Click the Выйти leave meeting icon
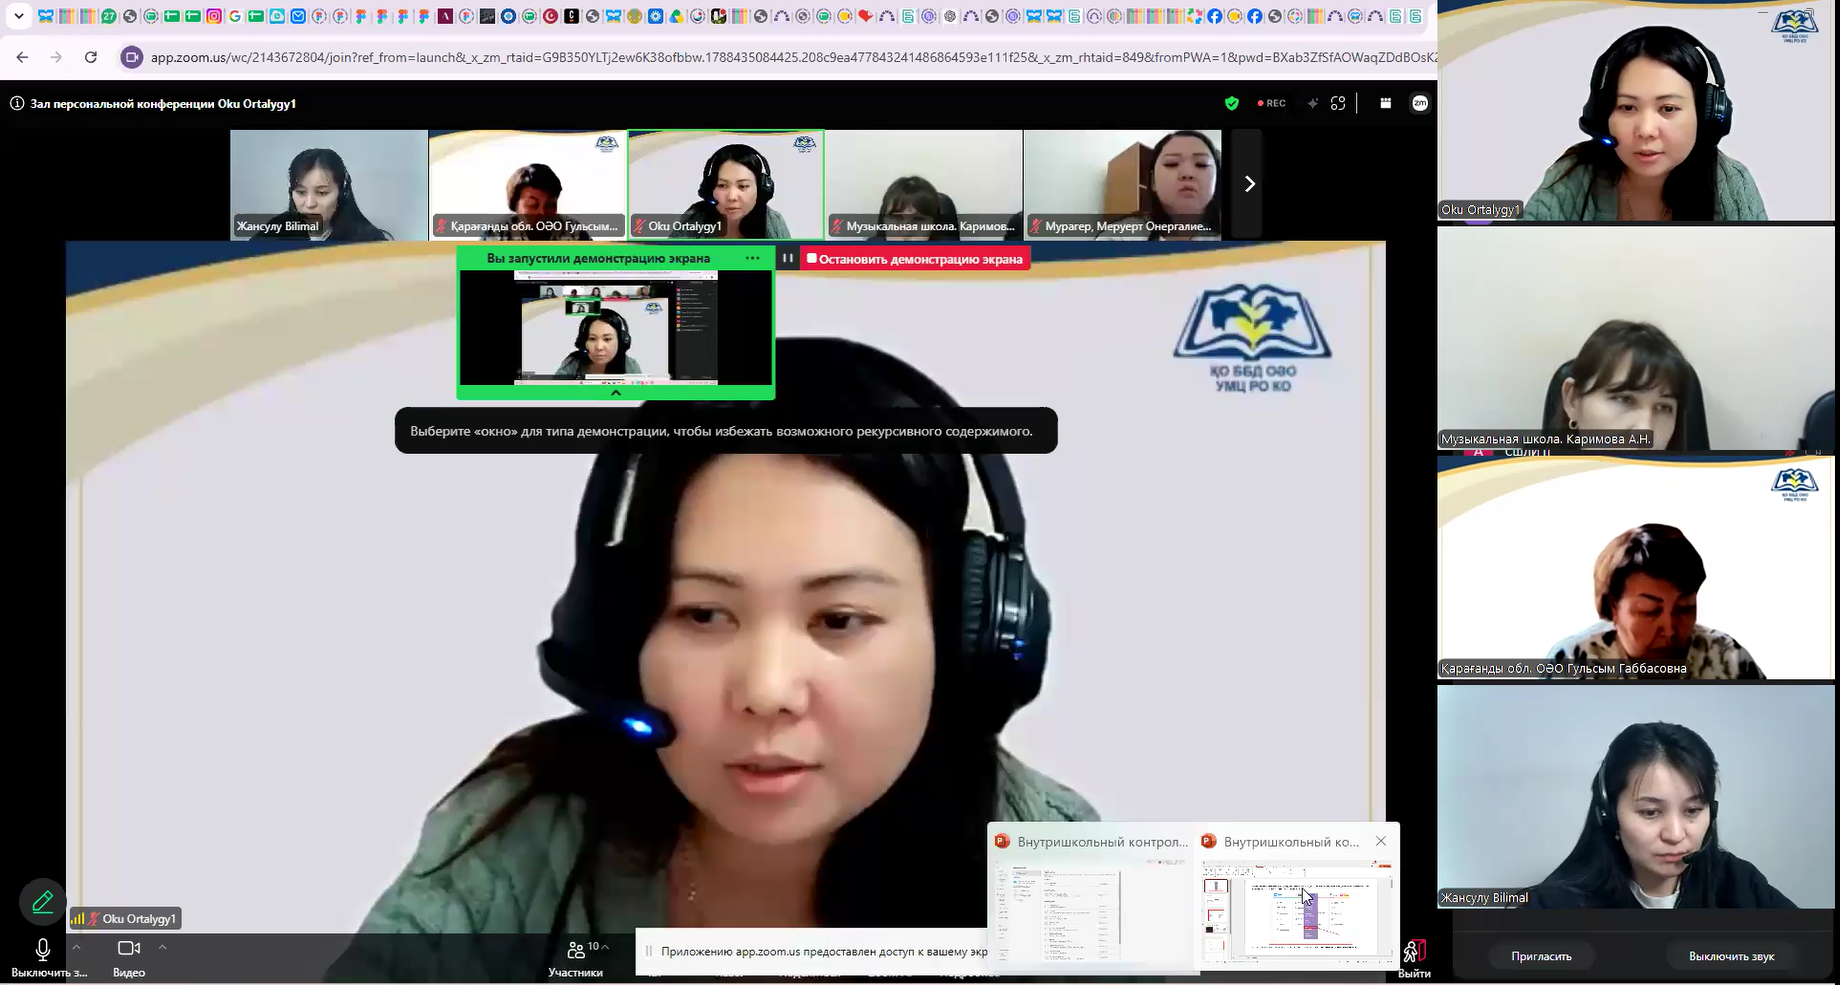 [1414, 958]
